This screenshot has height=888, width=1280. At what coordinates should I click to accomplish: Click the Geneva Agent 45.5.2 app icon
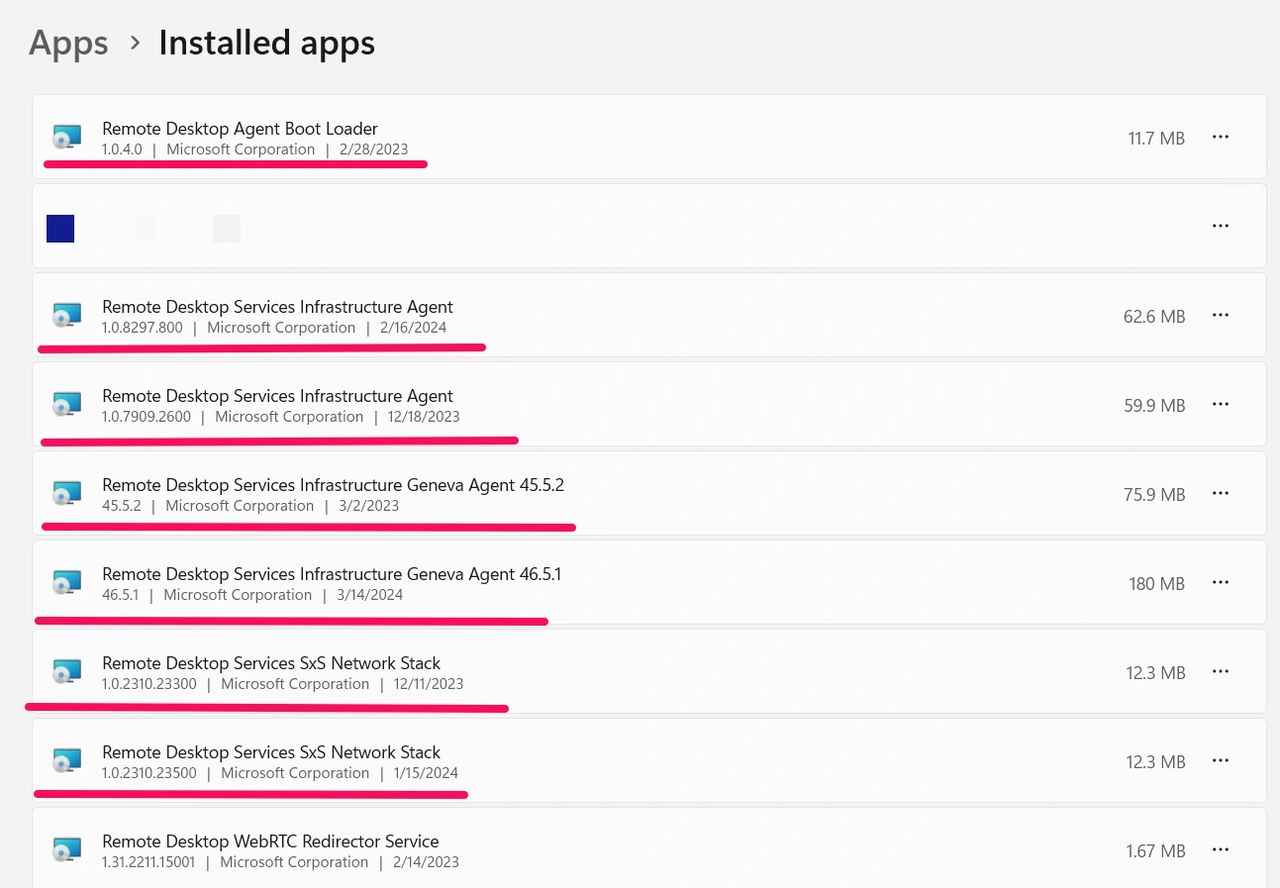66,494
